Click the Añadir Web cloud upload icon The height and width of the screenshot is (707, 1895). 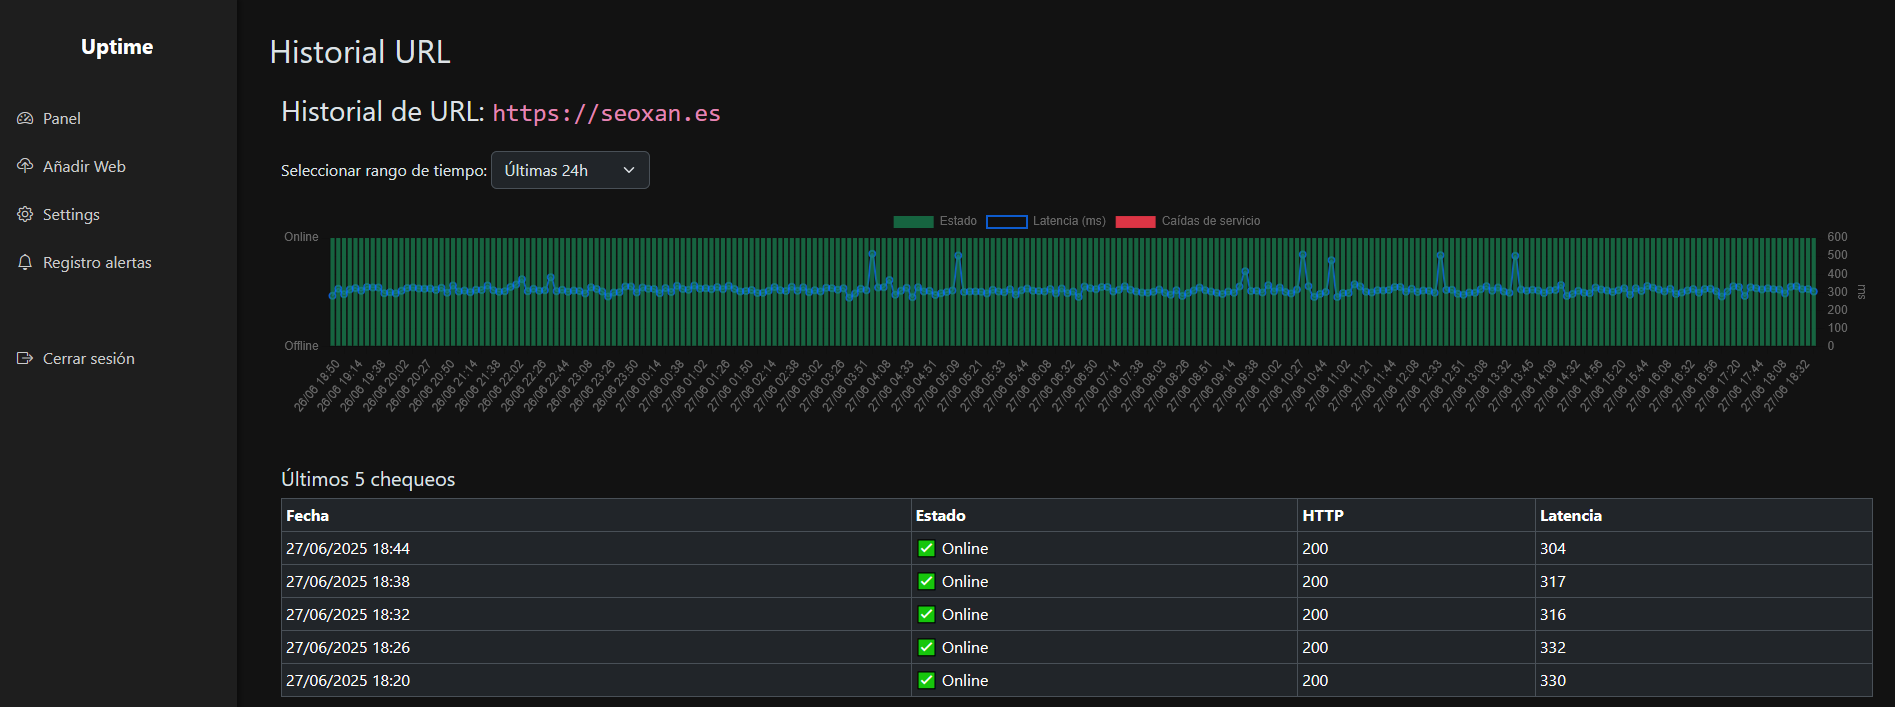pyautogui.click(x=25, y=166)
